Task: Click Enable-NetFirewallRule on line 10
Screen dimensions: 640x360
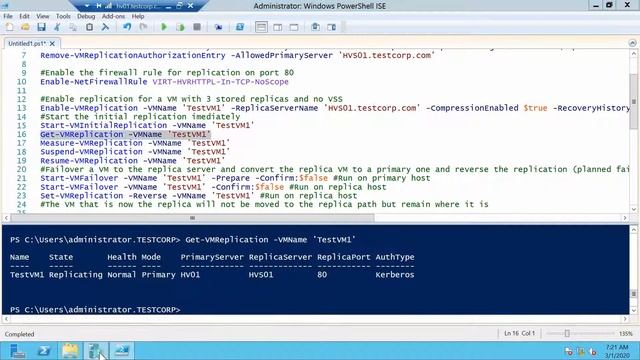Action: coord(93,82)
